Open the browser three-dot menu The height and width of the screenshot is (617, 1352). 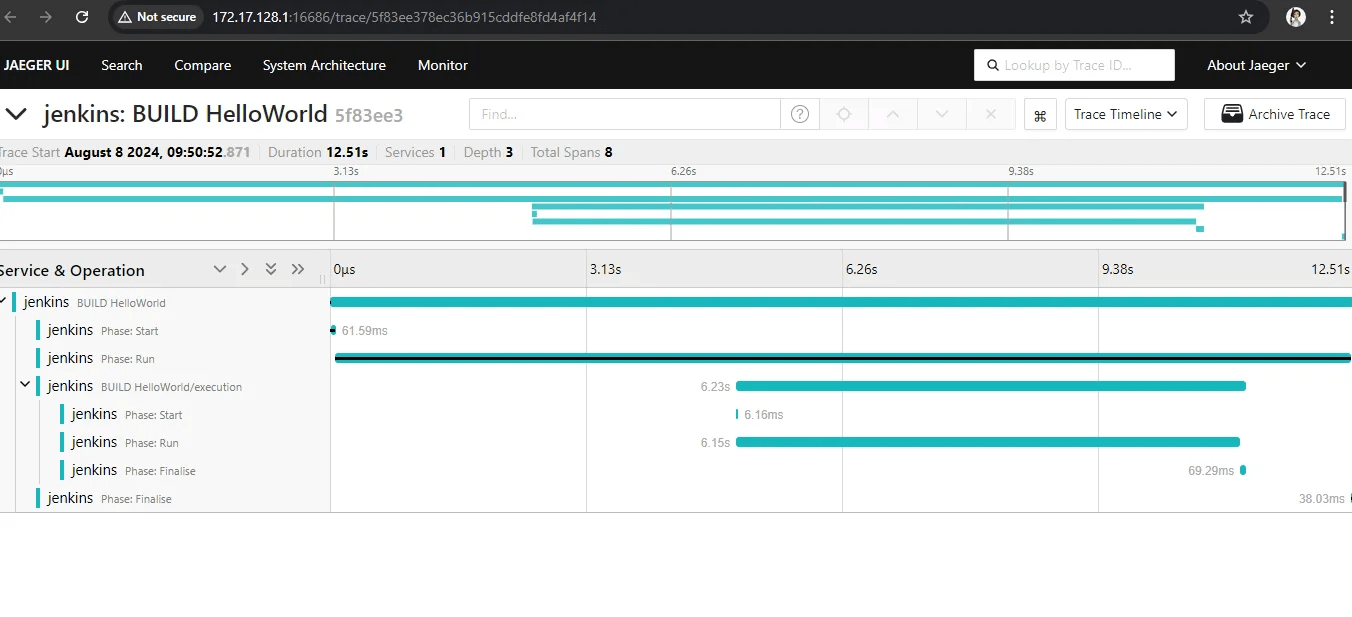1331,17
